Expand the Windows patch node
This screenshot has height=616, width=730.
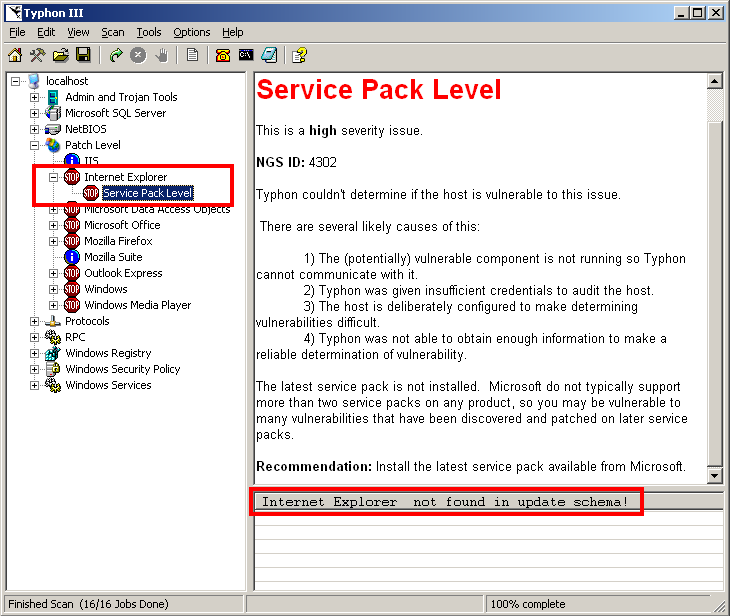[x=54, y=289]
